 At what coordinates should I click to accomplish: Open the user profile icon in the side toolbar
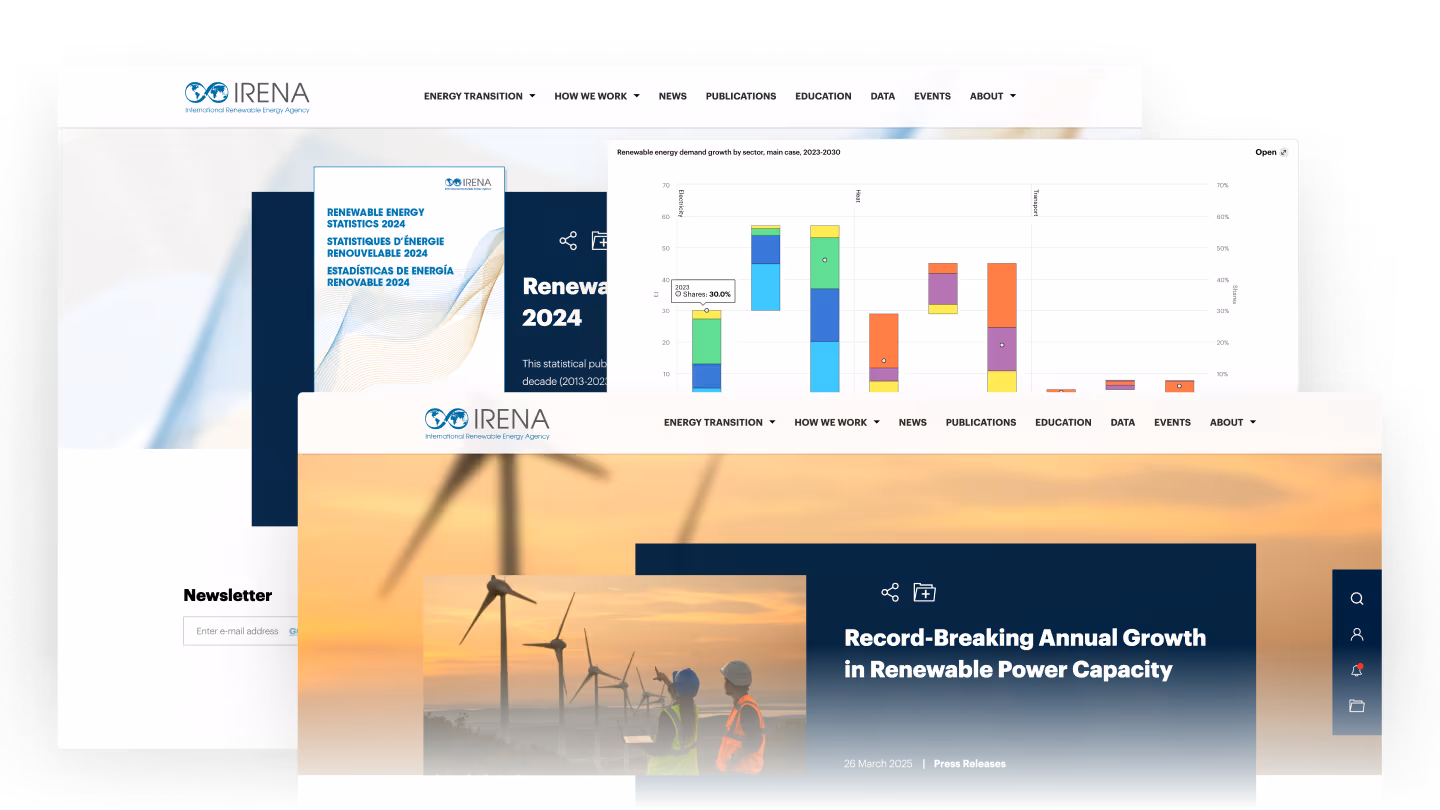click(x=1357, y=634)
